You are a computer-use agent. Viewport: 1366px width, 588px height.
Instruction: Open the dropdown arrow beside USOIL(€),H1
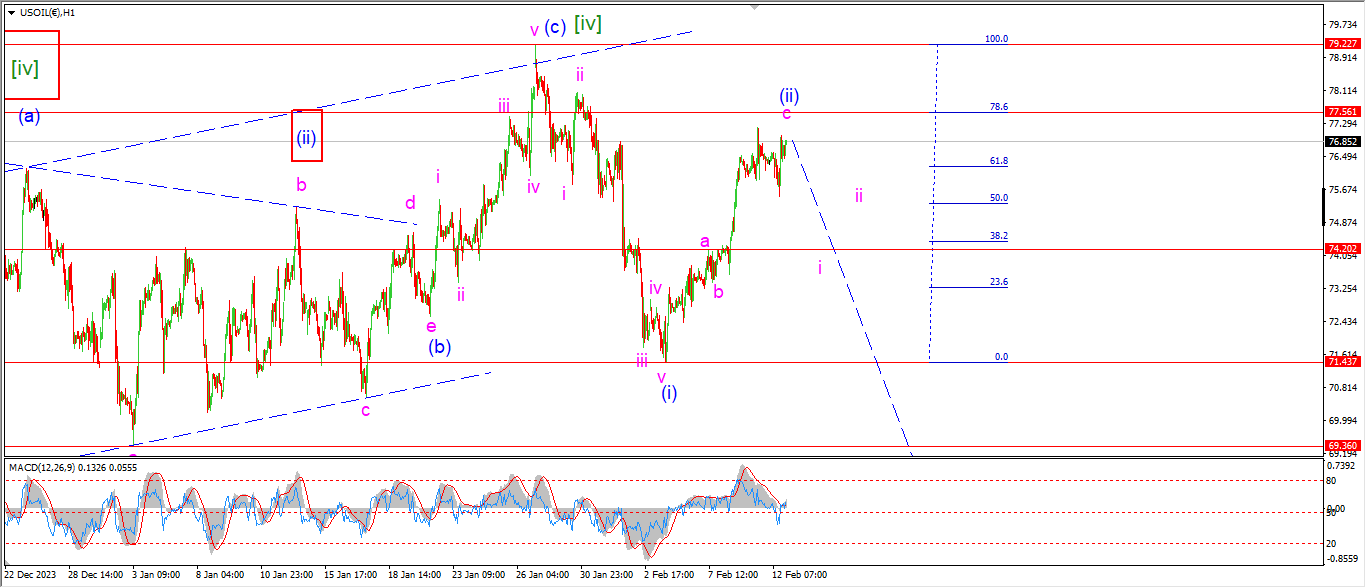[x=11, y=13]
